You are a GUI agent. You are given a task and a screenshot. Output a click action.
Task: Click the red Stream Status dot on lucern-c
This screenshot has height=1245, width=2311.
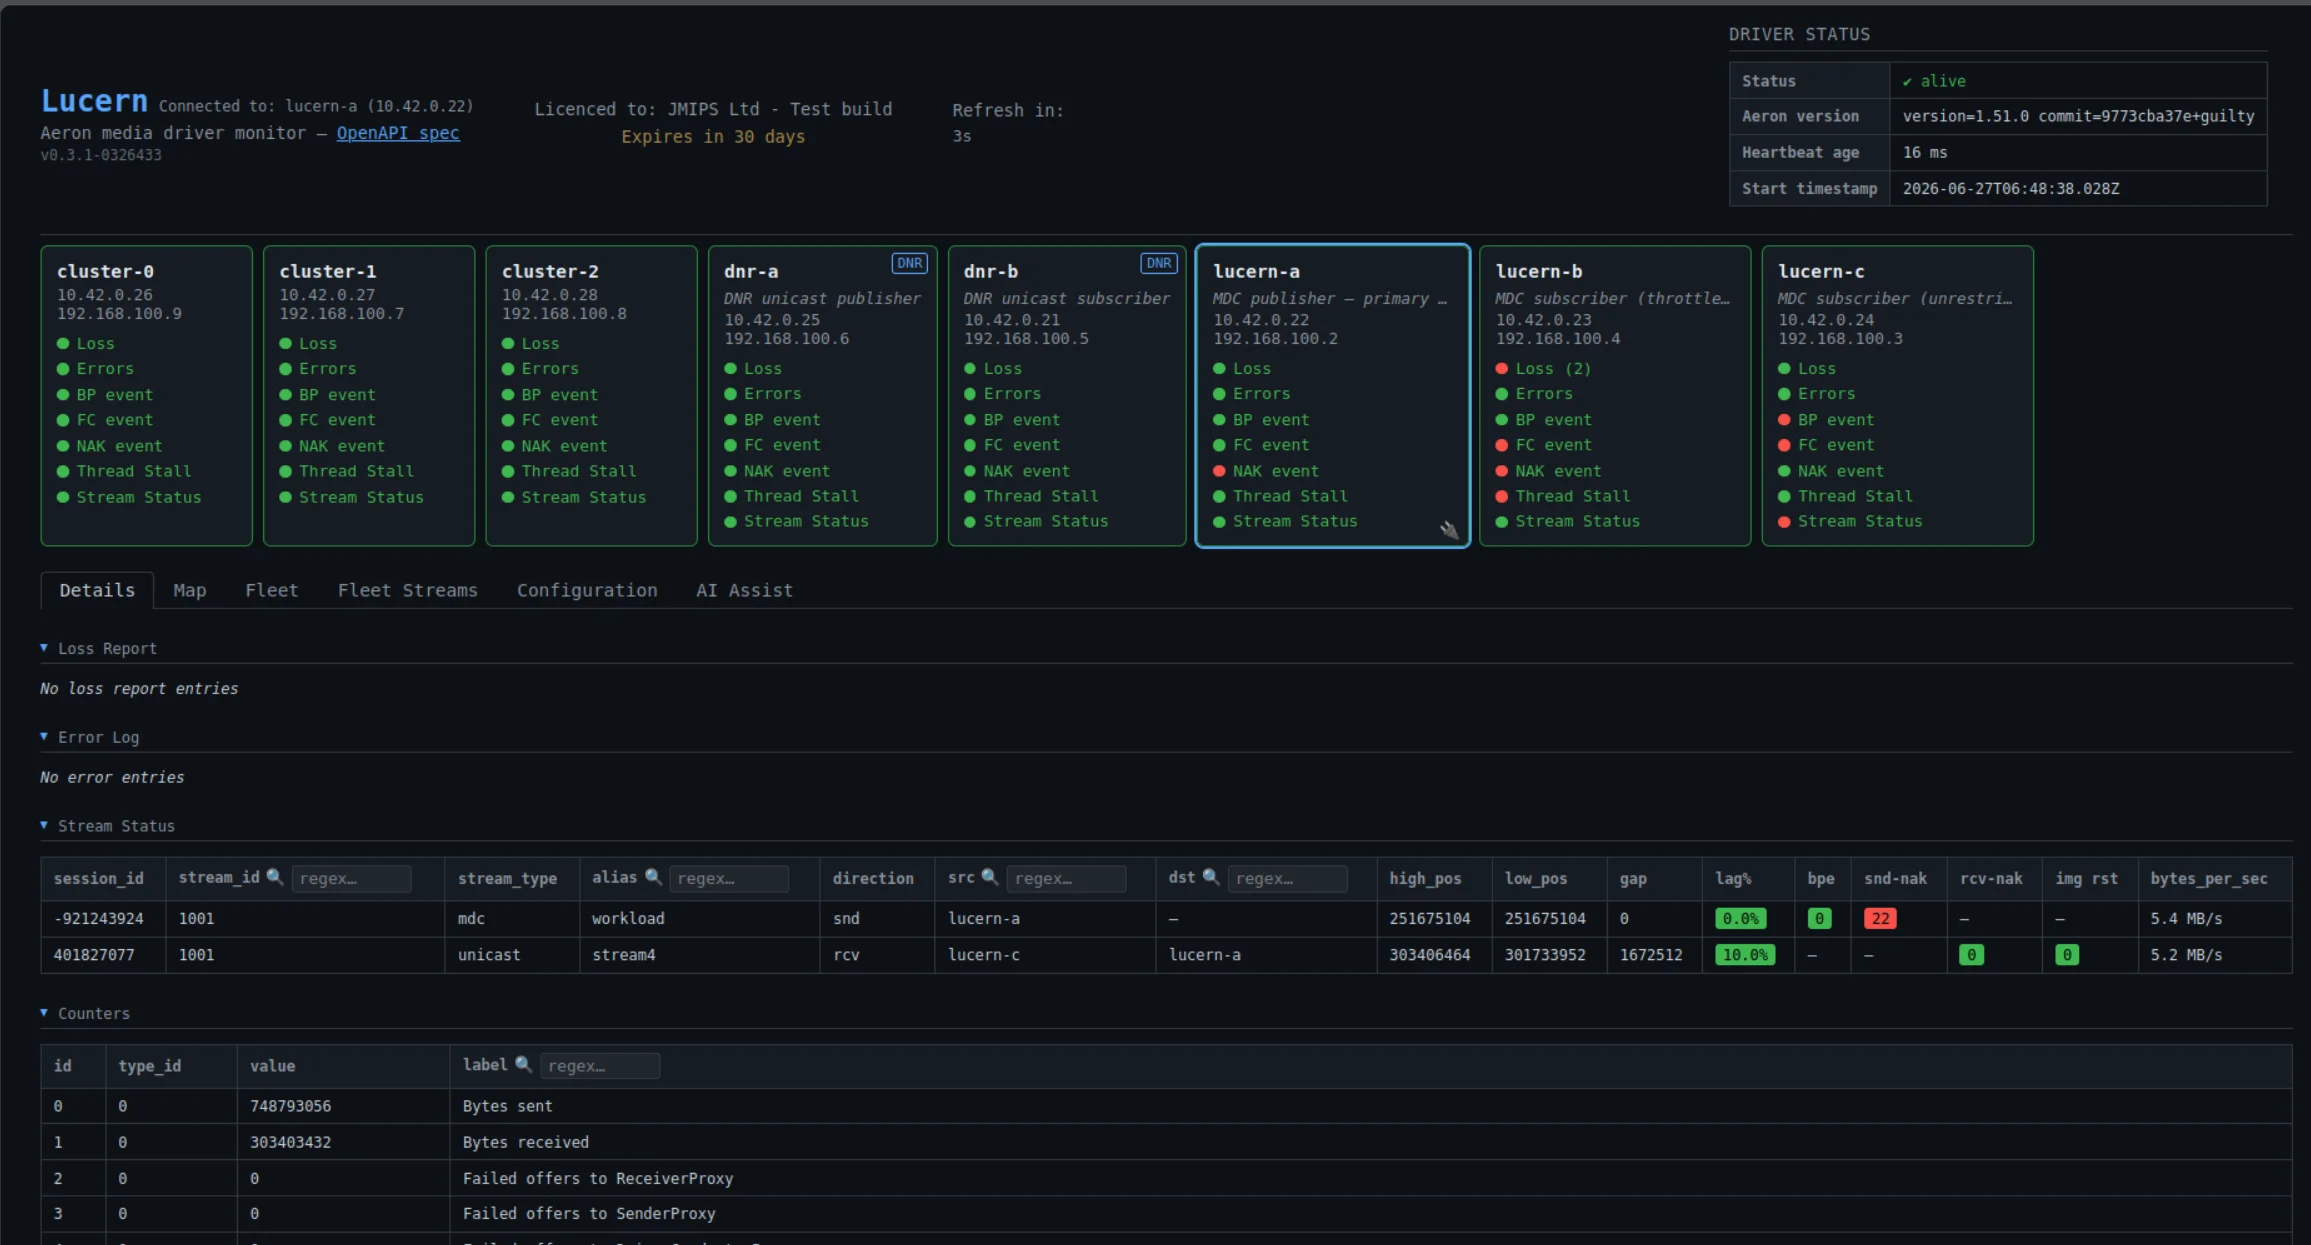pyautogui.click(x=1784, y=521)
